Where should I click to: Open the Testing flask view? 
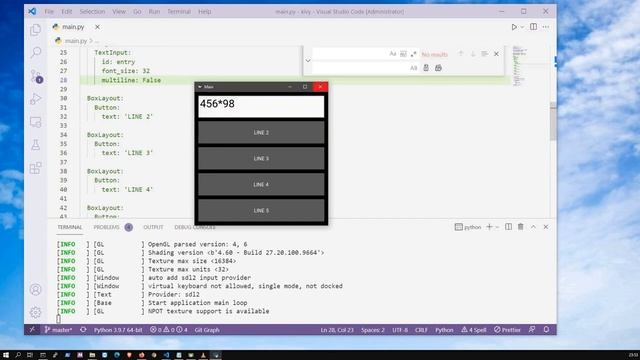[36, 144]
